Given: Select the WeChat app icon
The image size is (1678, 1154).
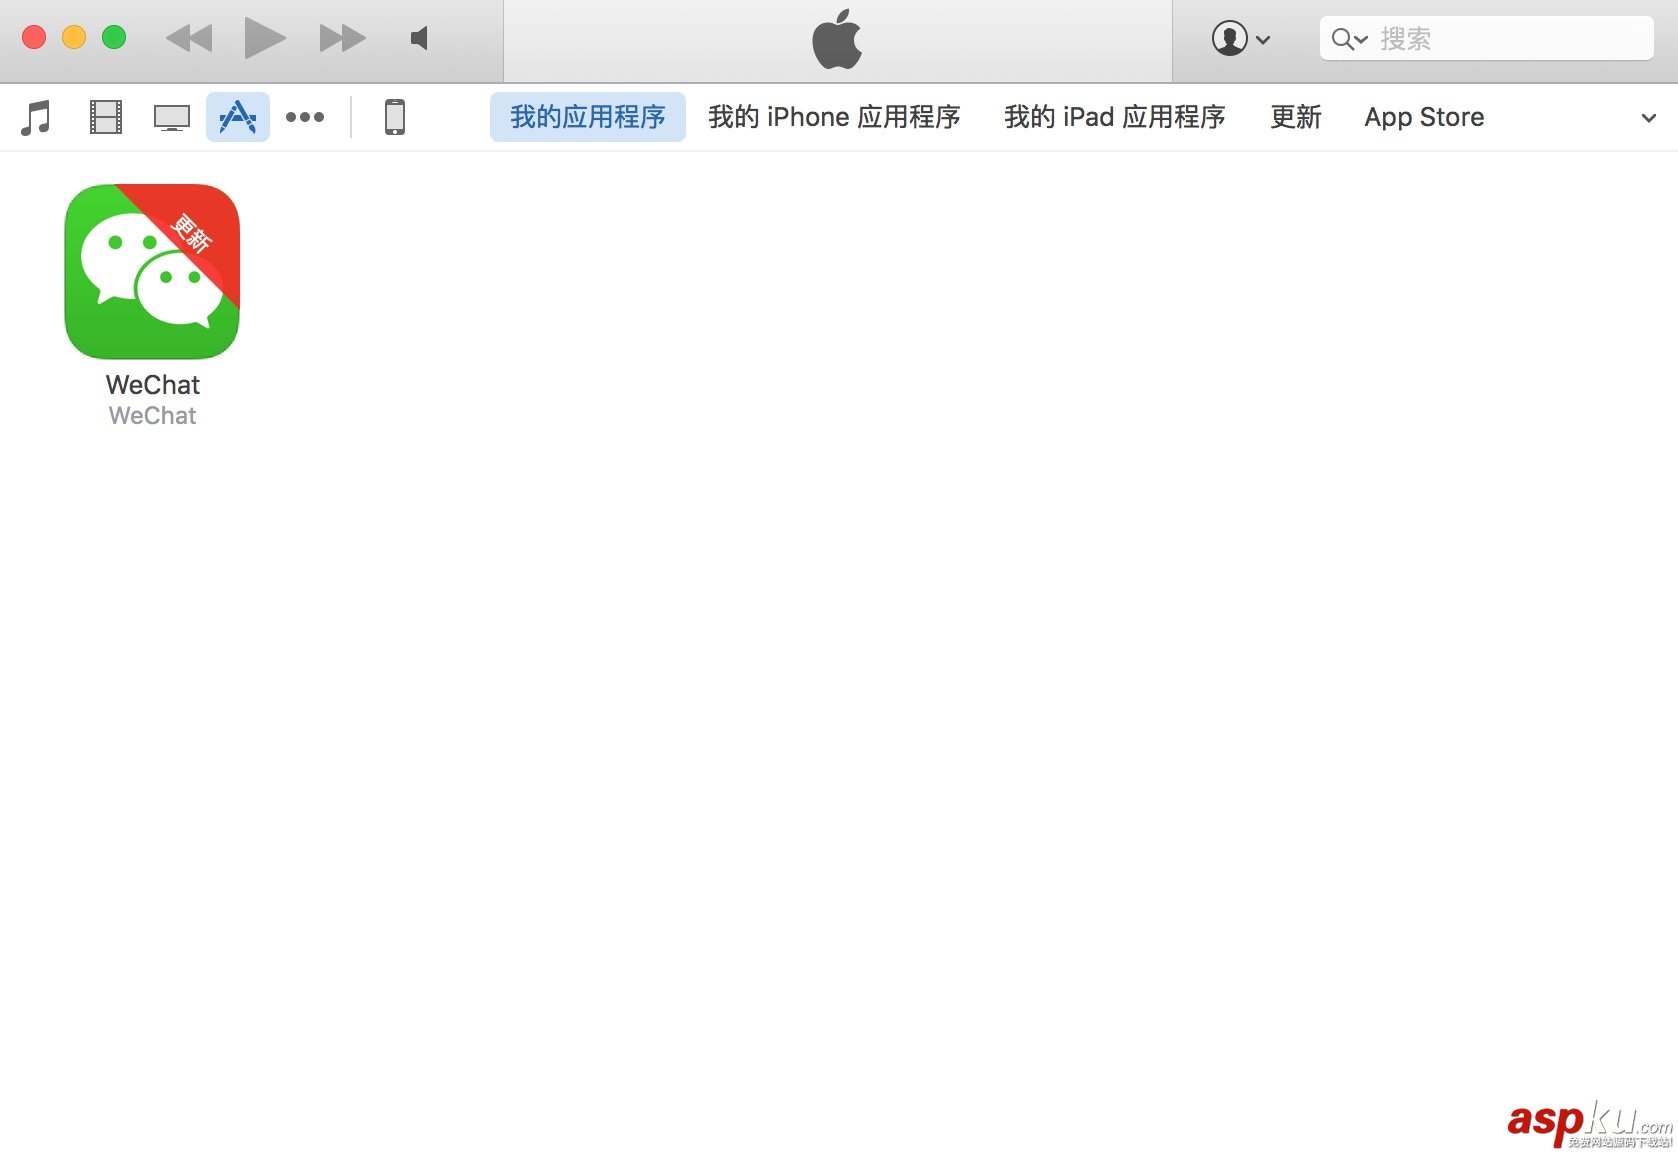Looking at the screenshot, I should click(150, 272).
